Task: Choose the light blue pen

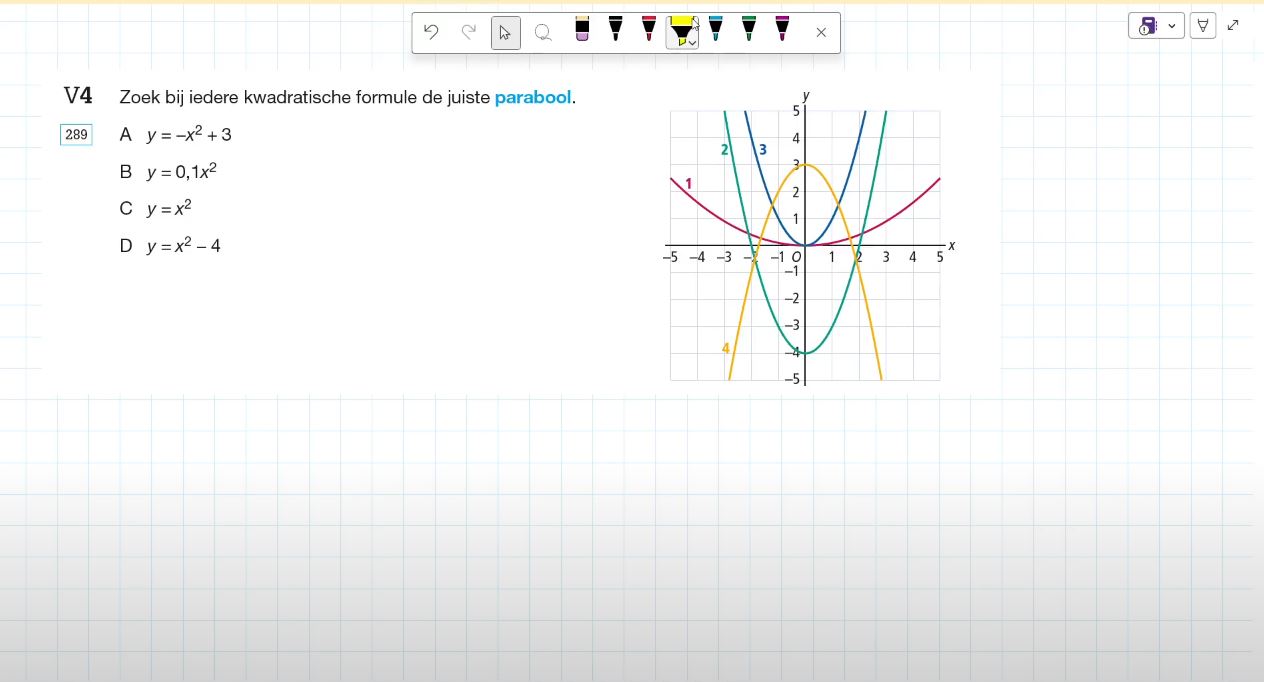Action: coord(715,29)
